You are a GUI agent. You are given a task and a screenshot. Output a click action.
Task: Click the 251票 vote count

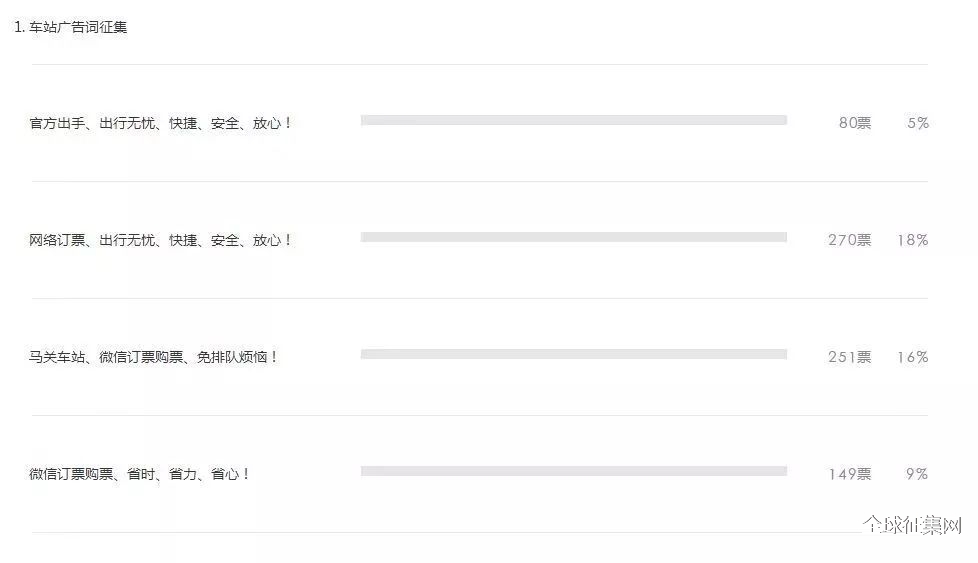850,357
